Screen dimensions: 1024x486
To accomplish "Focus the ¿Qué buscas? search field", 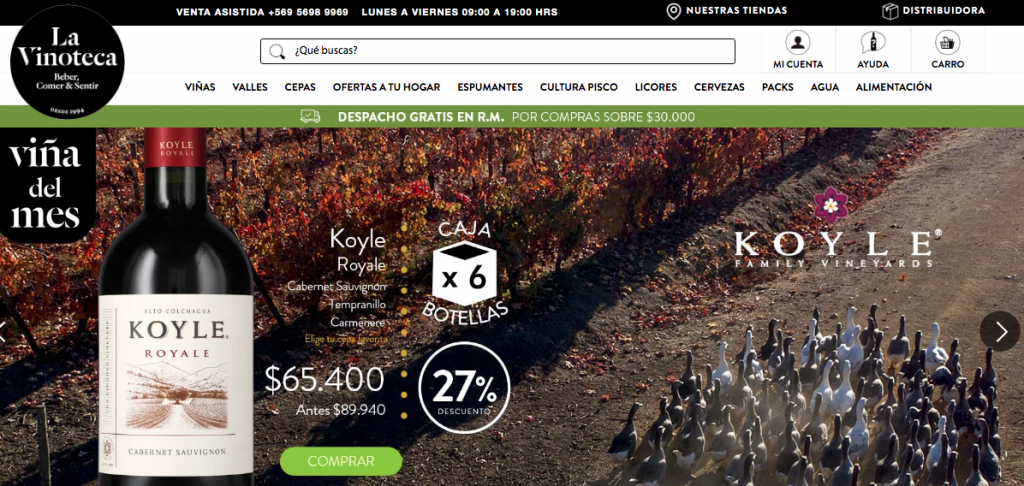I will click(x=498, y=51).
